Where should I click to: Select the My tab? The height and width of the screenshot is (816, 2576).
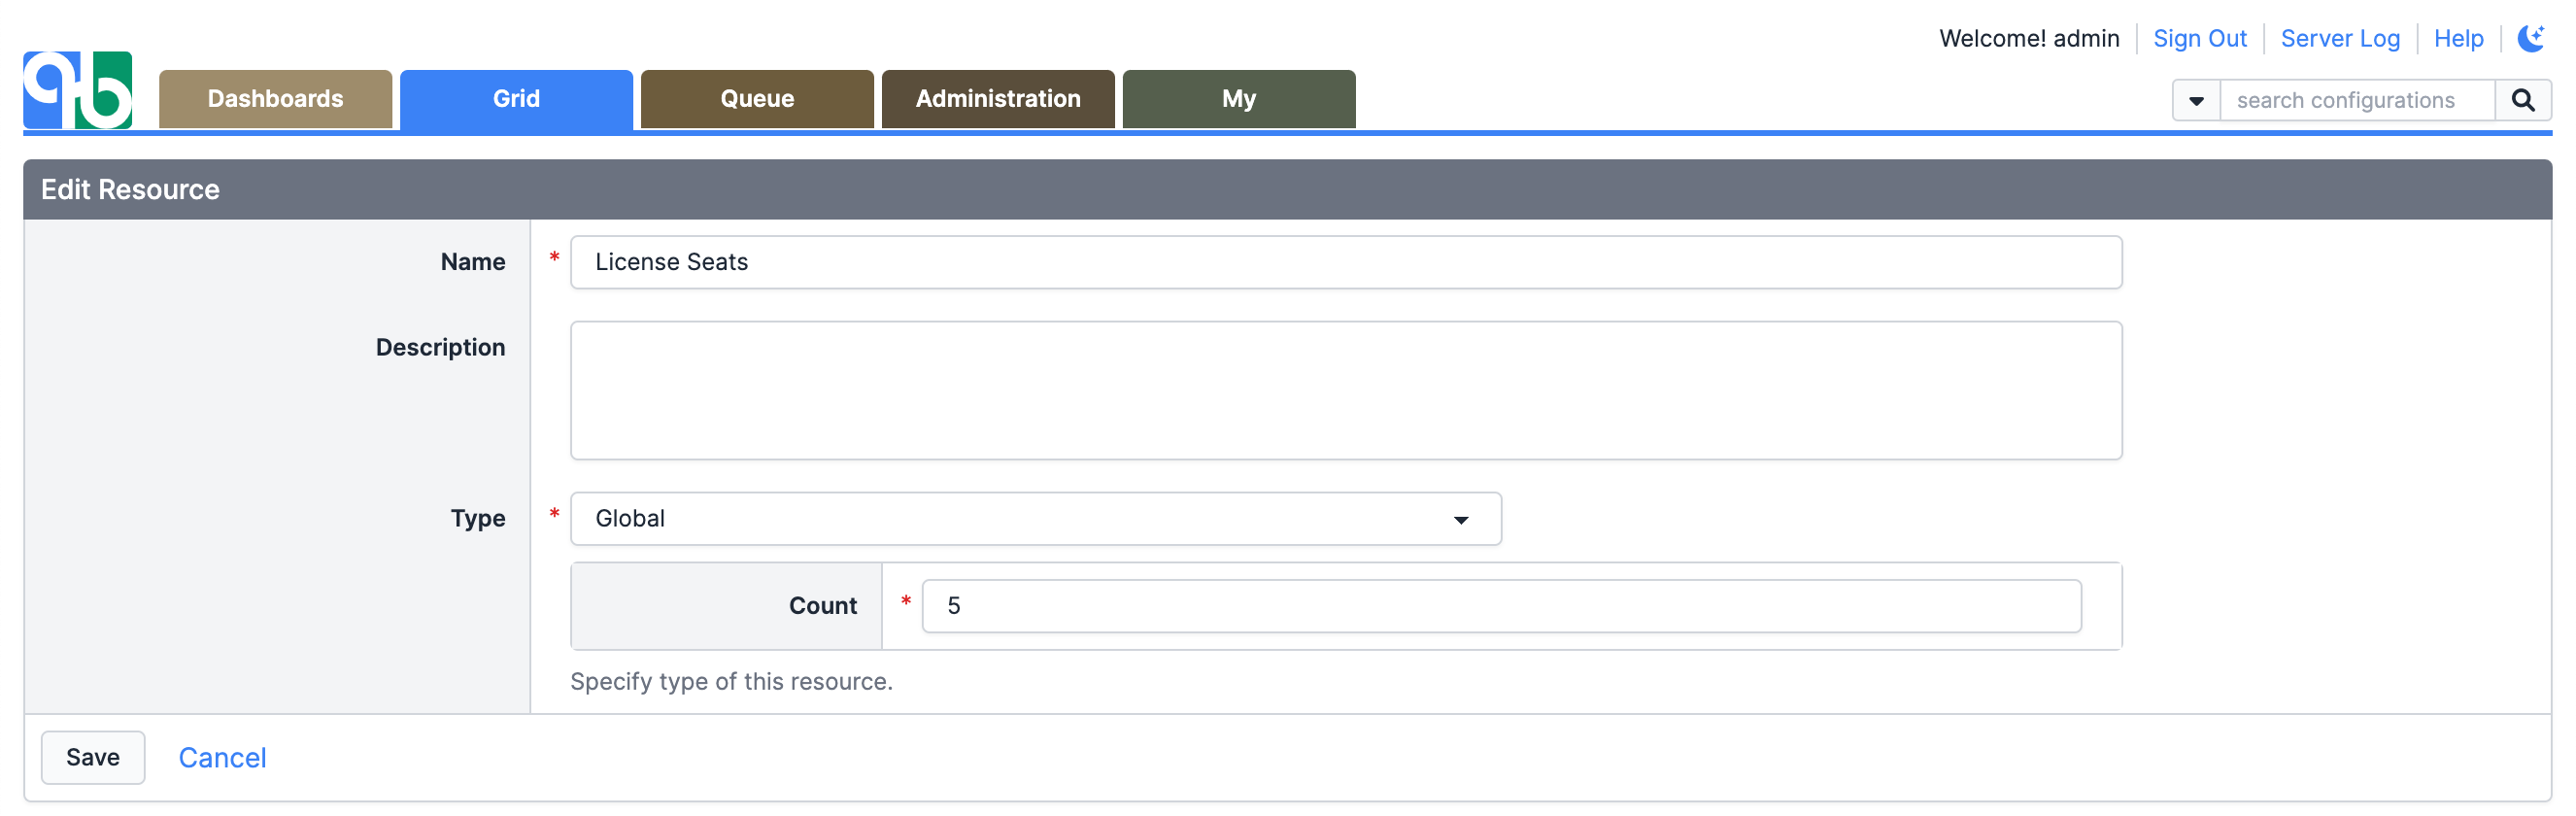1238,99
